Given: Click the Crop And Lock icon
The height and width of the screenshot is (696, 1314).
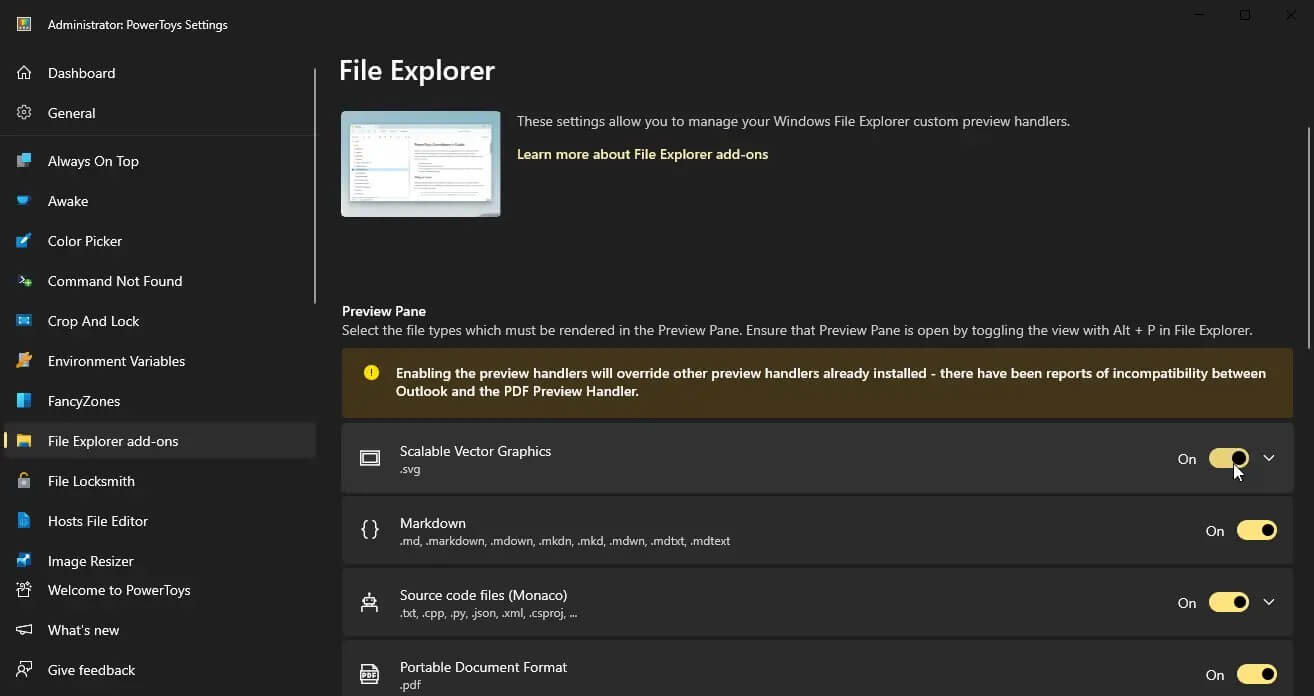Looking at the screenshot, I should pyautogui.click(x=24, y=321).
